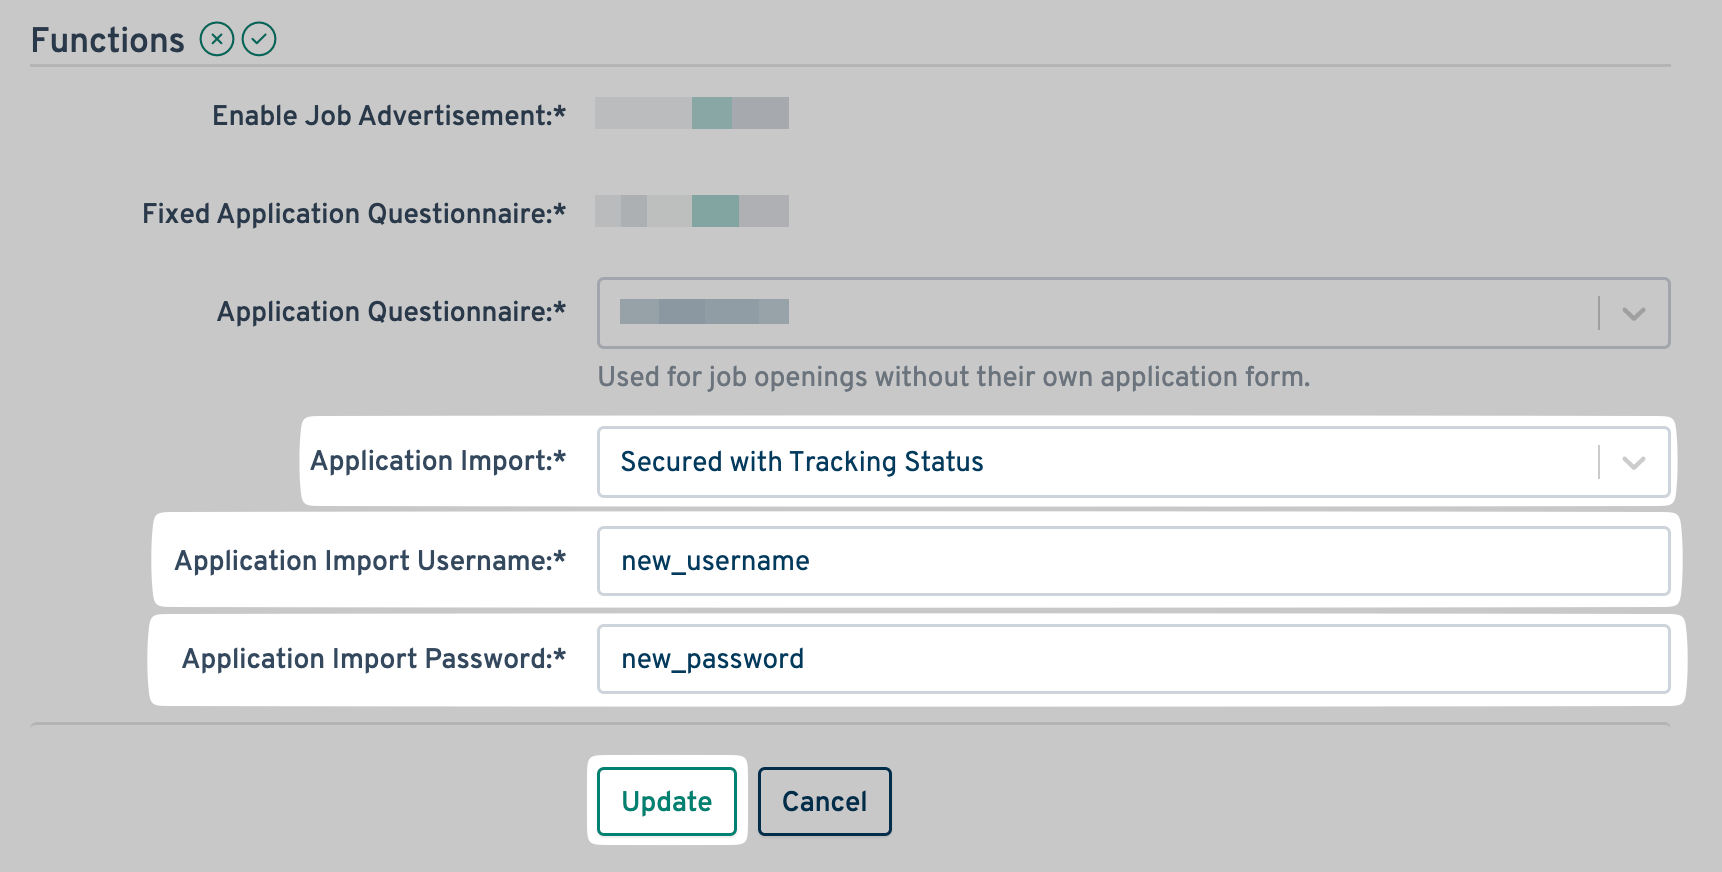This screenshot has height=872, width=1722.
Task: Click the Application Import chevron arrow
Action: coord(1633,463)
